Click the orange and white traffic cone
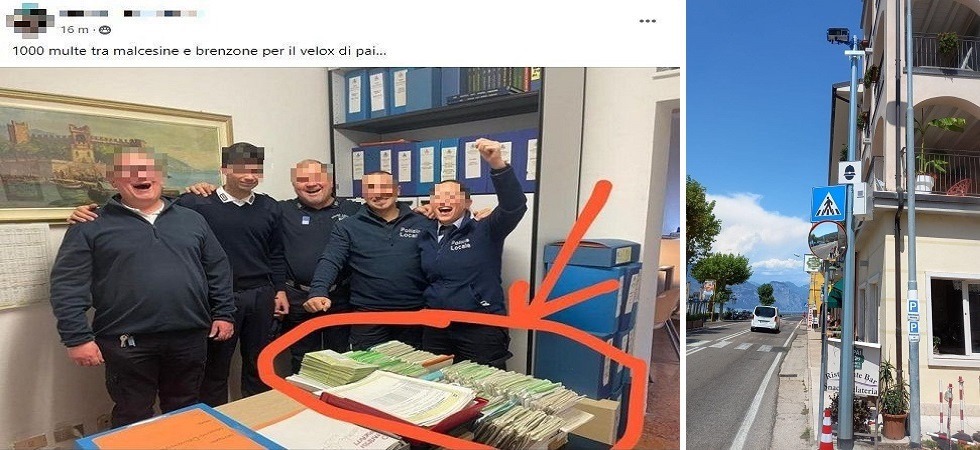Image resolution: width=980 pixels, height=450 pixels. 826,430
